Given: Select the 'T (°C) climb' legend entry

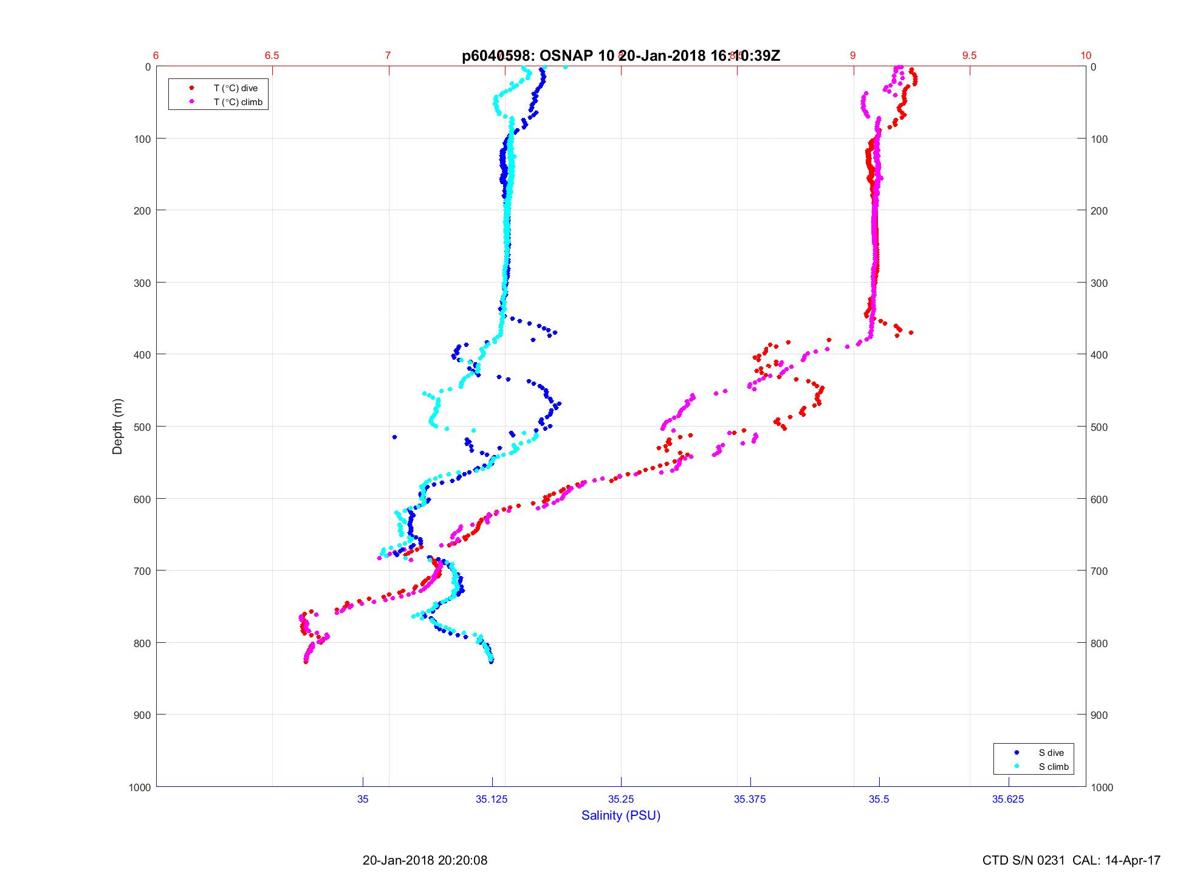Looking at the screenshot, I should (x=238, y=102).
